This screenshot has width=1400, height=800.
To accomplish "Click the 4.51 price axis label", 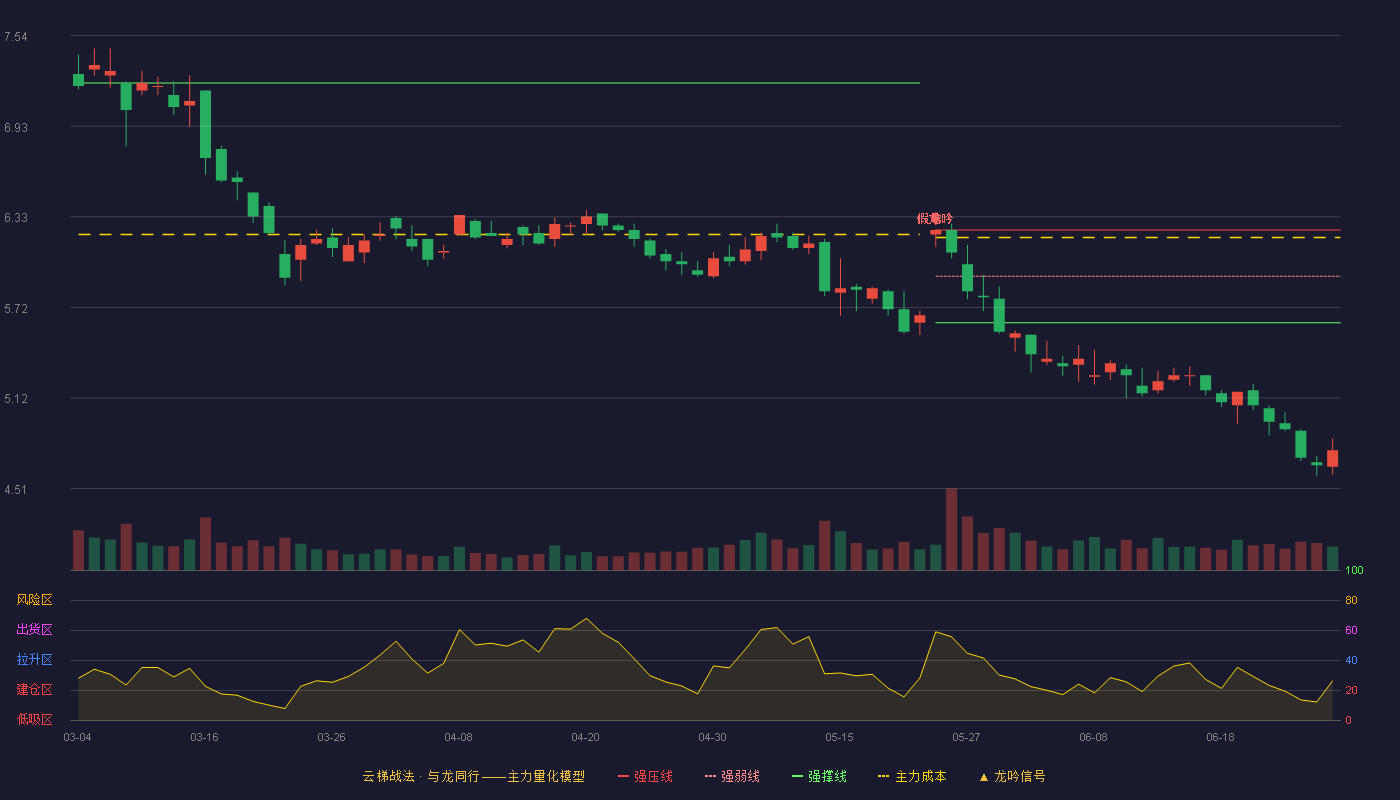I will [x=16, y=490].
